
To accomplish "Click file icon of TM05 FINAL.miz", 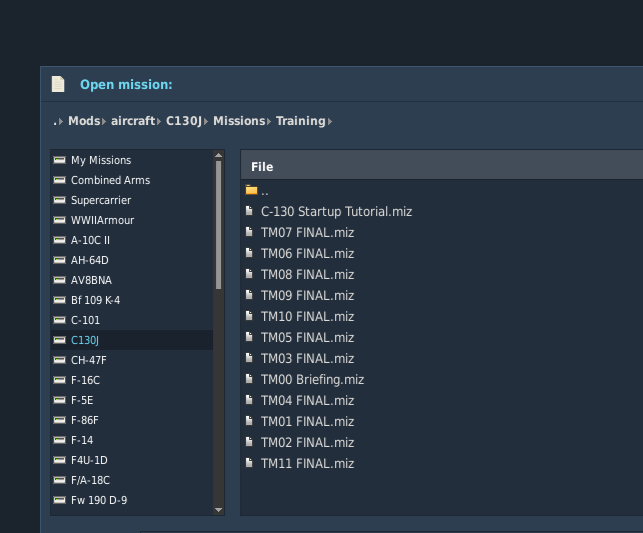I will tap(249, 337).
